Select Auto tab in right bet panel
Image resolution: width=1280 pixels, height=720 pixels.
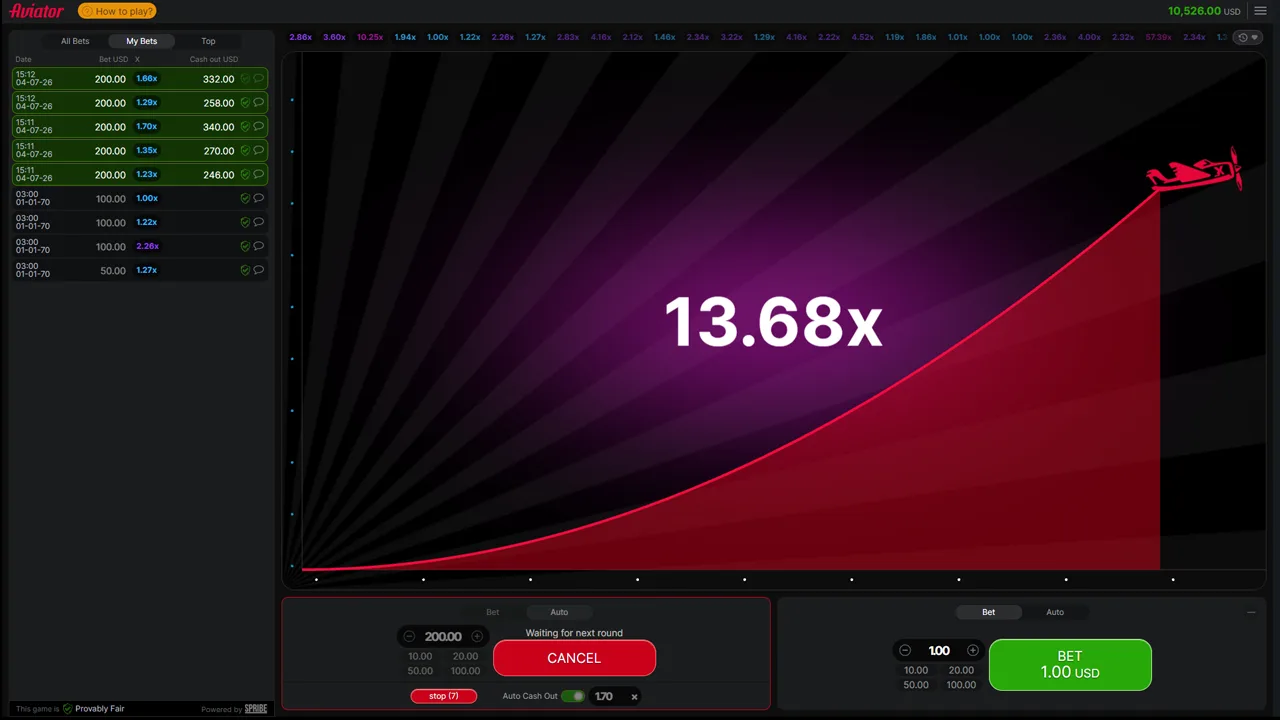(1055, 612)
